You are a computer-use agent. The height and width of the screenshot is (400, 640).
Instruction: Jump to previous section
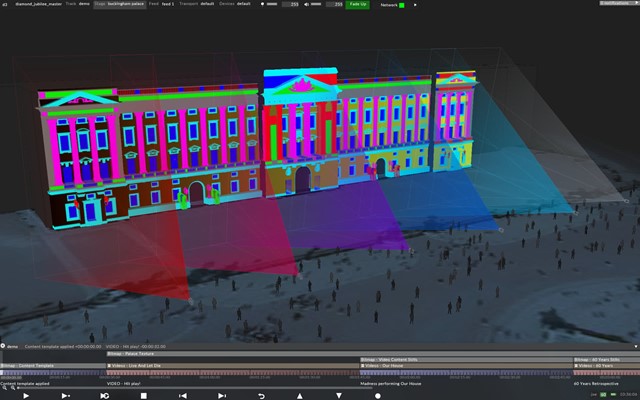click(x=183, y=396)
